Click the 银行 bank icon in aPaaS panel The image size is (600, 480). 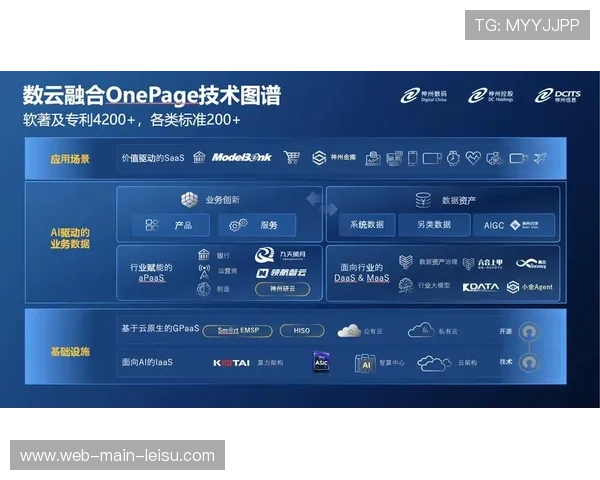[204, 255]
